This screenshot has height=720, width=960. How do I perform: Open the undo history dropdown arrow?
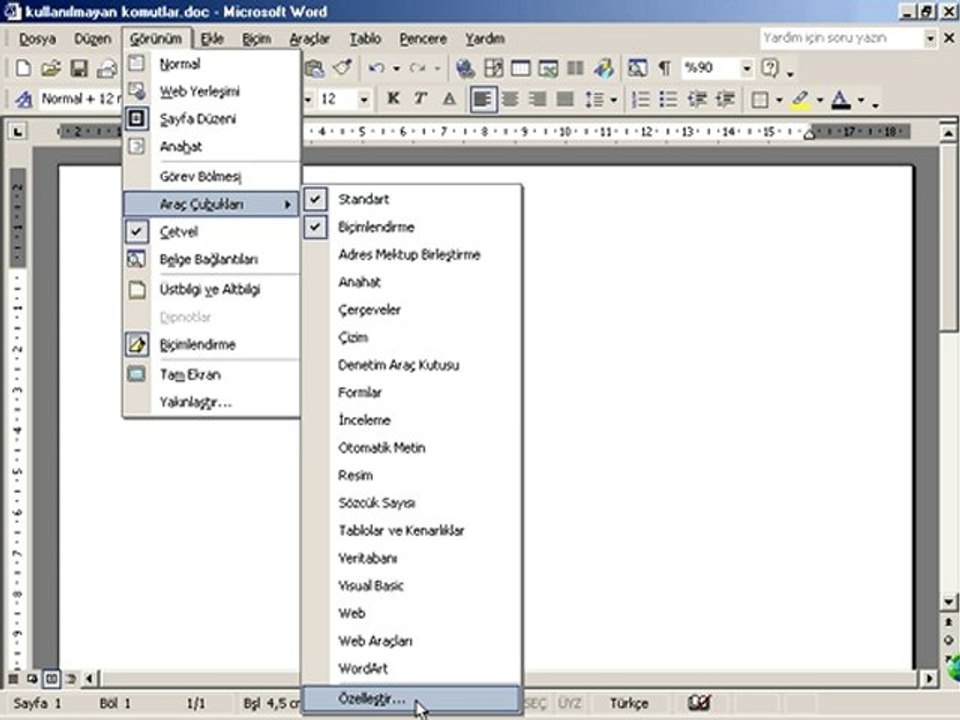click(396, 69)
